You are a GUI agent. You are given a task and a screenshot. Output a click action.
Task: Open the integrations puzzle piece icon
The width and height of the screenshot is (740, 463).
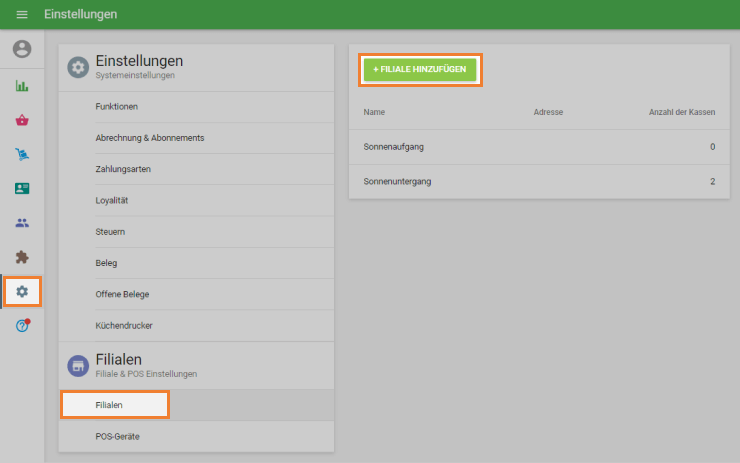coord(22,257)
